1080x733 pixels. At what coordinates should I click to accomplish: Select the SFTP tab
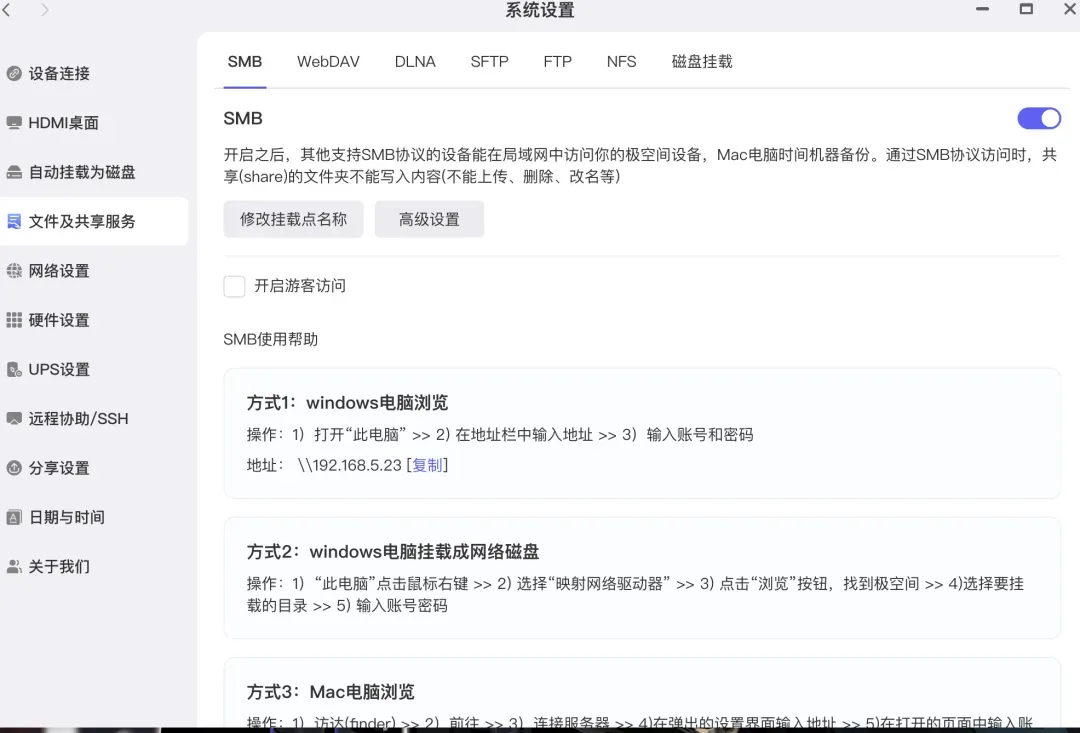tap(489, 62)
